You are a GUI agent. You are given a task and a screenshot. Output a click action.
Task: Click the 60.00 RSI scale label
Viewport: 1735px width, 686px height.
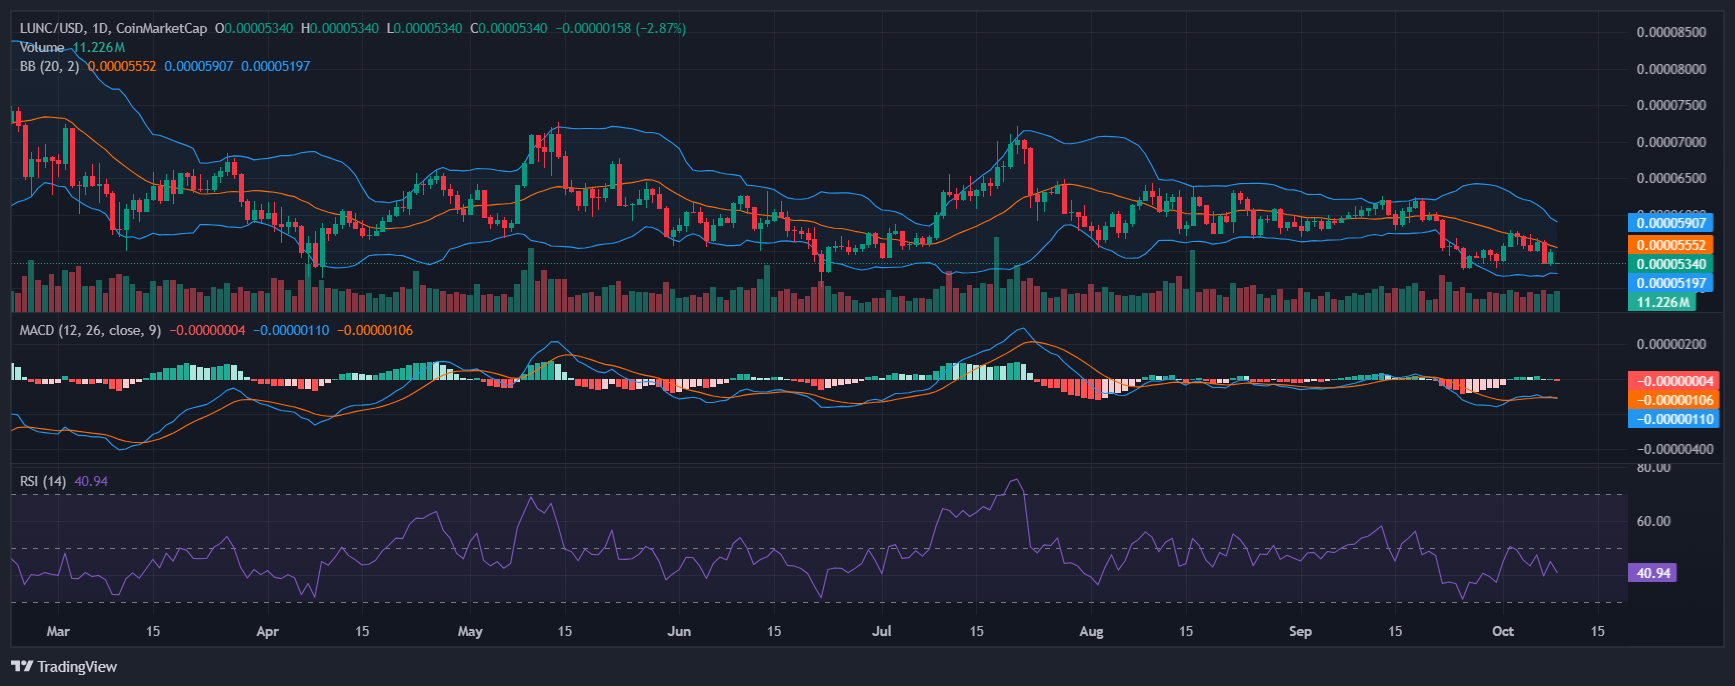click(x=1653, y=521)
